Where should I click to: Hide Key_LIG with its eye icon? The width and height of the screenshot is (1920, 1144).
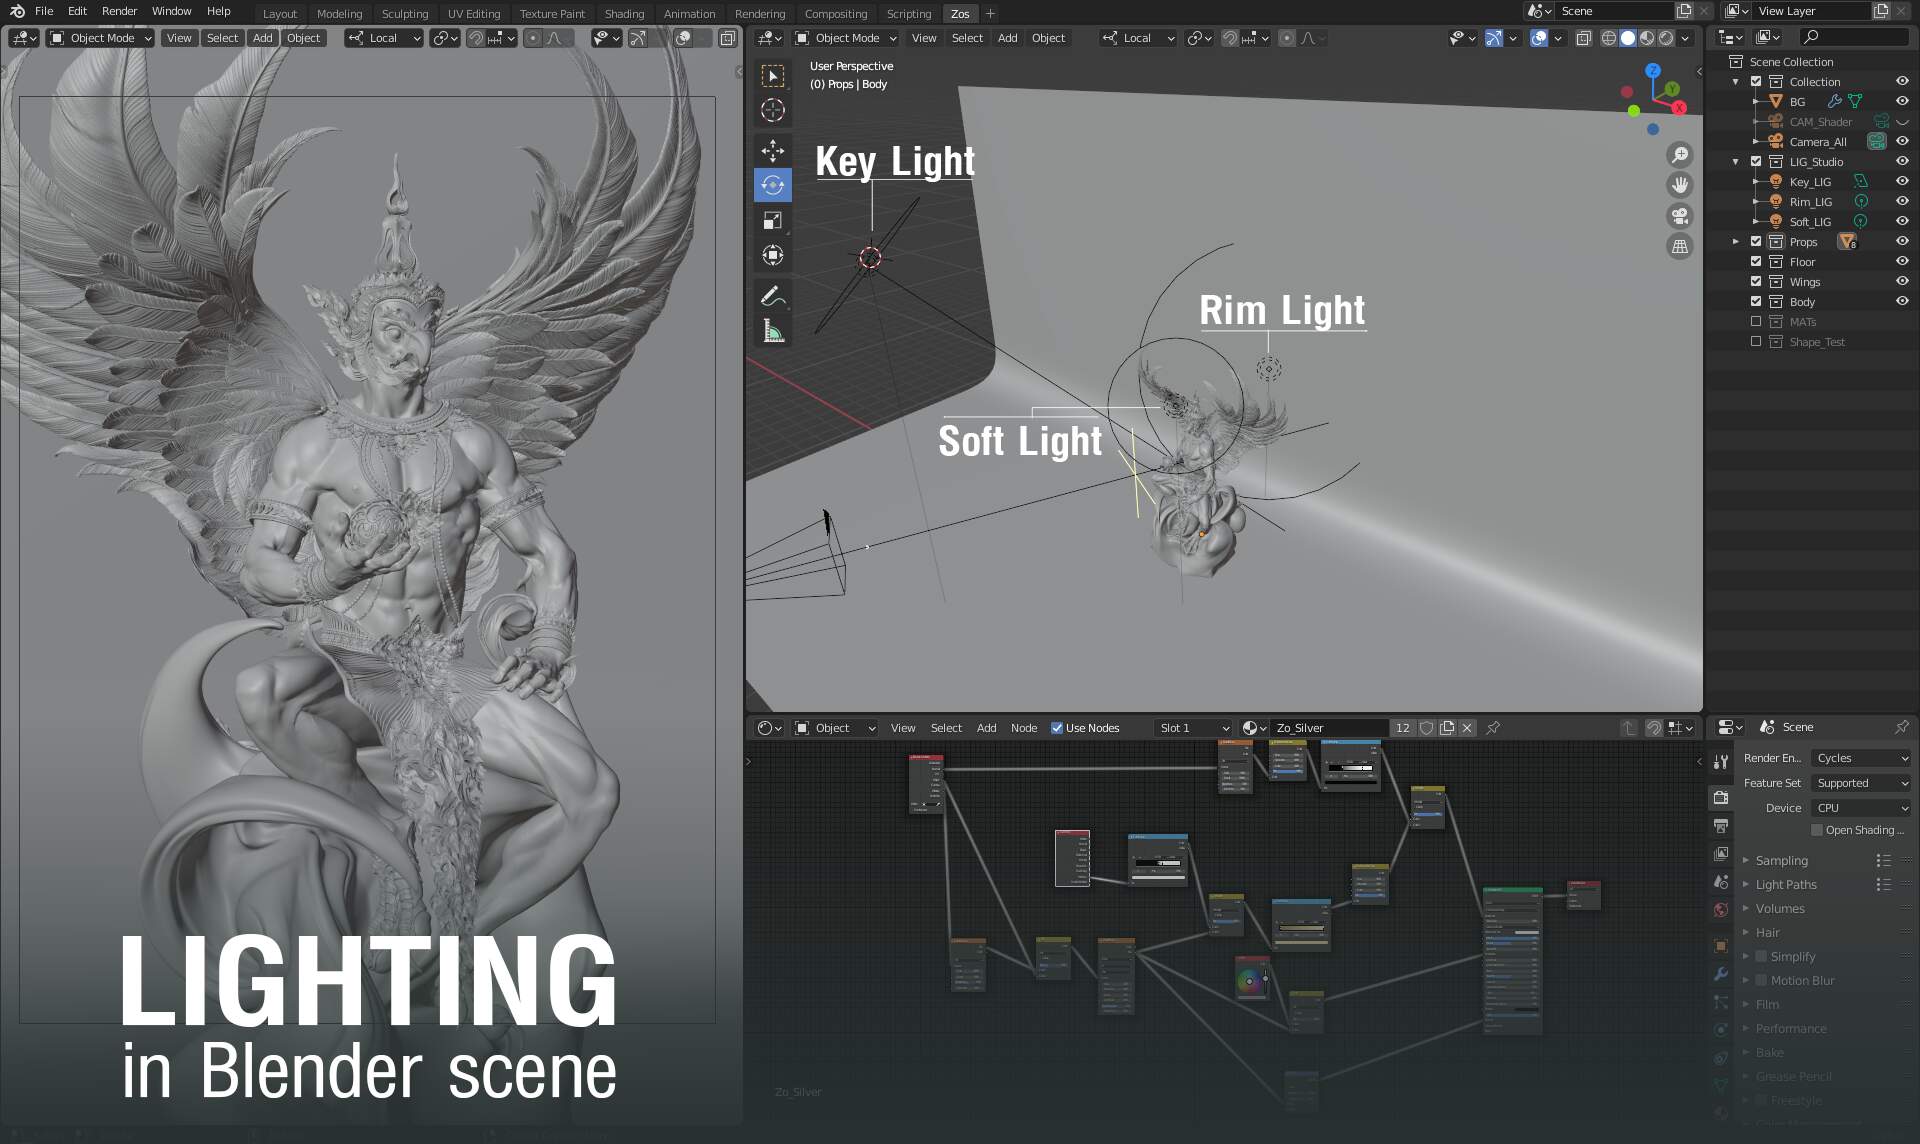pos(1902,181)
